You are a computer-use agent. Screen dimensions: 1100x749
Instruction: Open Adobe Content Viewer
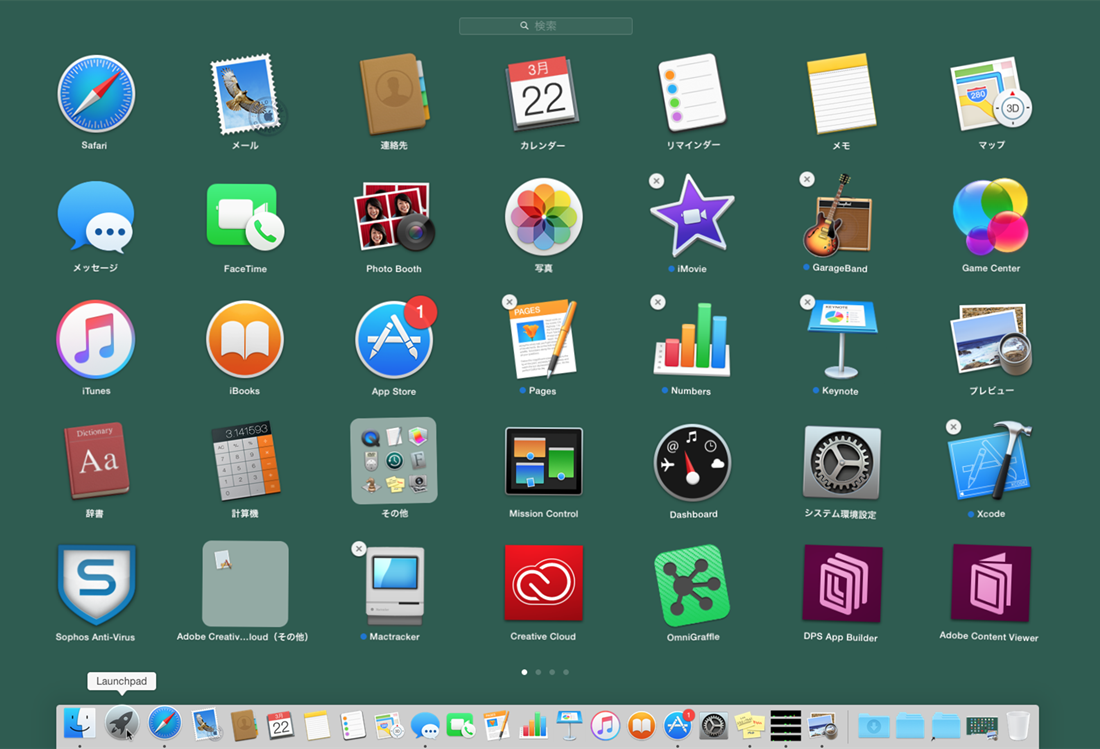(990, 585)
